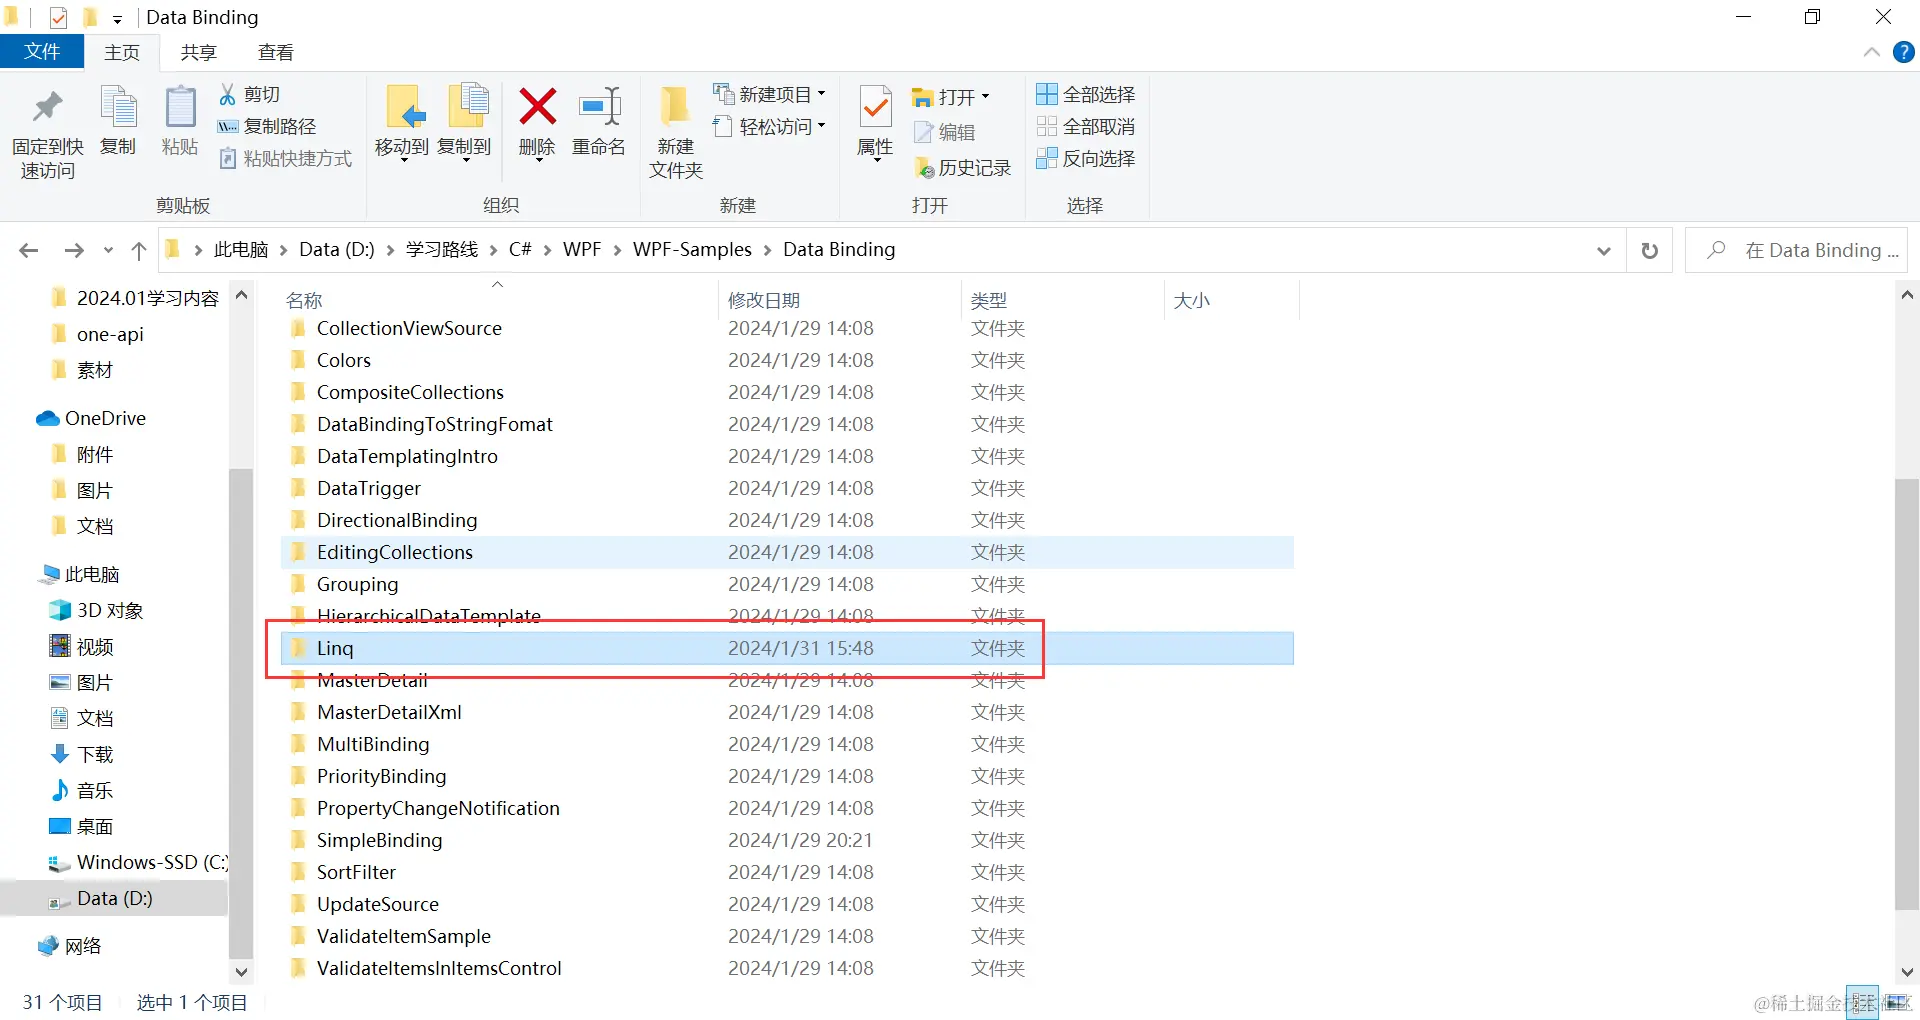Viewport: 1920px width, 1020px height.
Task: Click the Pin to Quick Access icon
Action: pos(47,107)
